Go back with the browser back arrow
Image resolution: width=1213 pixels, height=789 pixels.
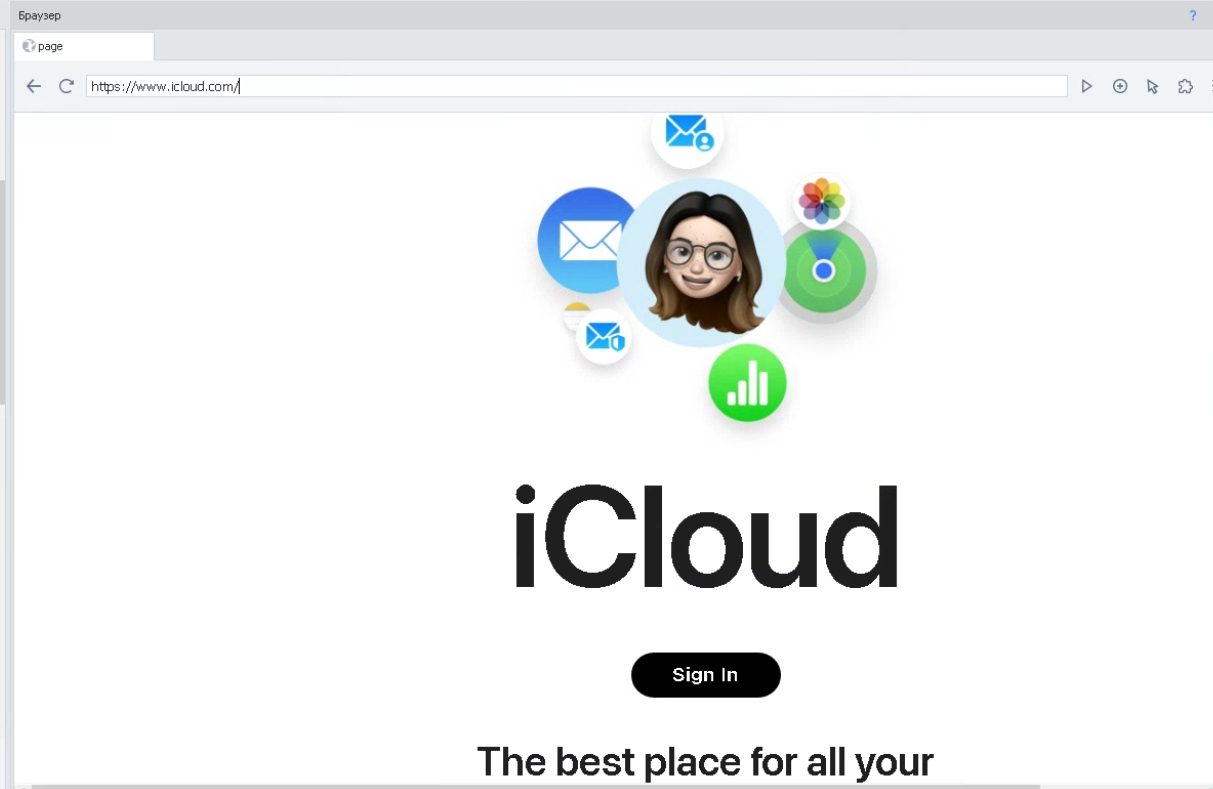(x=34, y=86)
